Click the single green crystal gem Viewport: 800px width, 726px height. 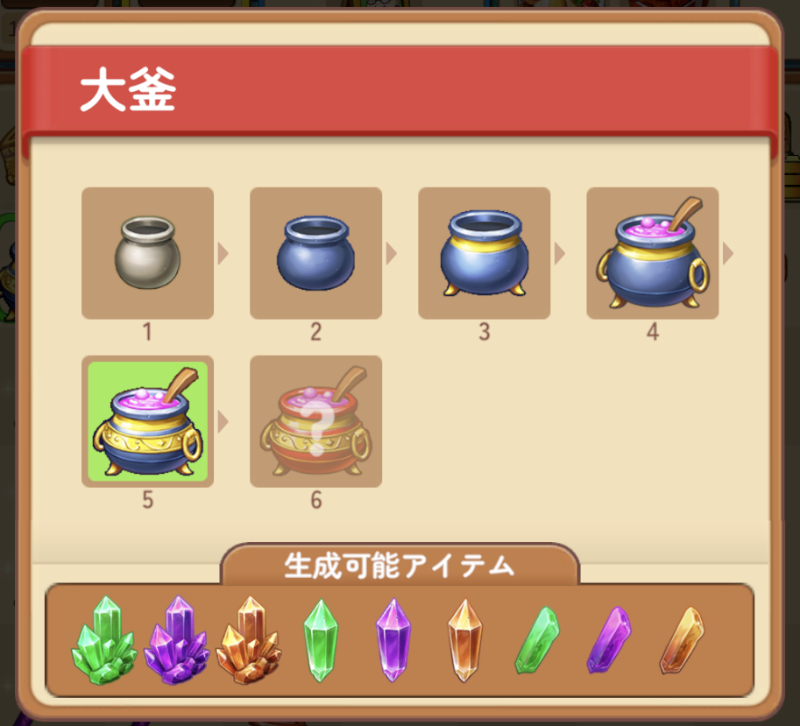[x=321, y=640]
